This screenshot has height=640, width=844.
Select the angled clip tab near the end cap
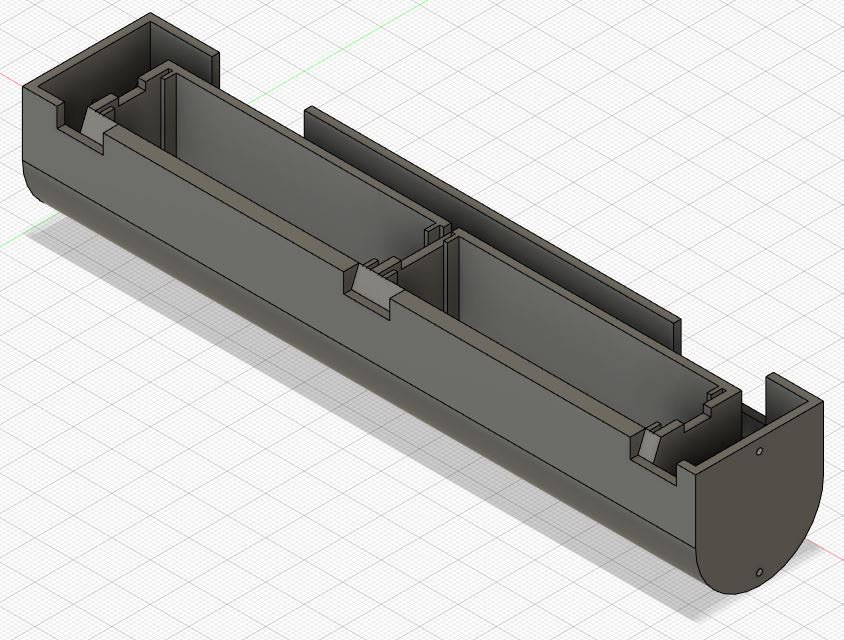point(648,445)
